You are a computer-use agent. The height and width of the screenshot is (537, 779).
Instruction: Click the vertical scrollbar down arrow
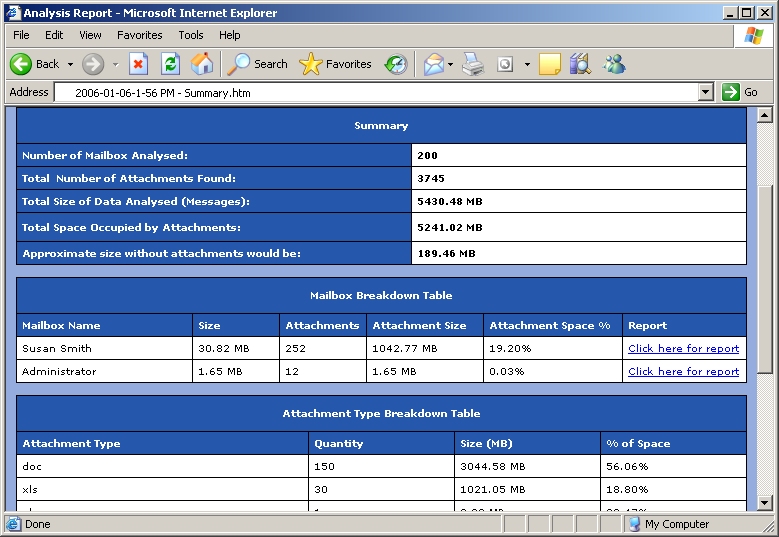tap(764, 503)
